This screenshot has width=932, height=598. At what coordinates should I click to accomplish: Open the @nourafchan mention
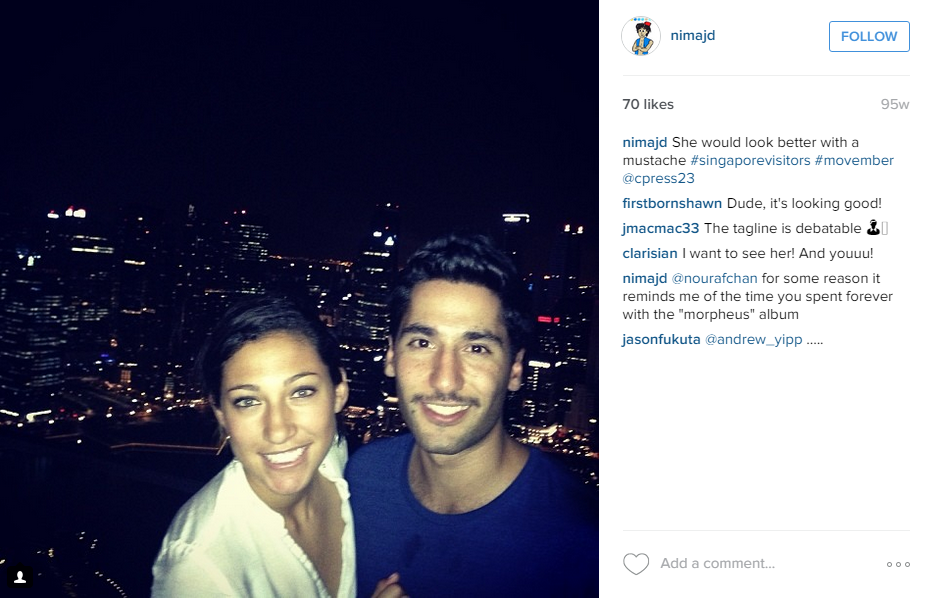point(714,278)
